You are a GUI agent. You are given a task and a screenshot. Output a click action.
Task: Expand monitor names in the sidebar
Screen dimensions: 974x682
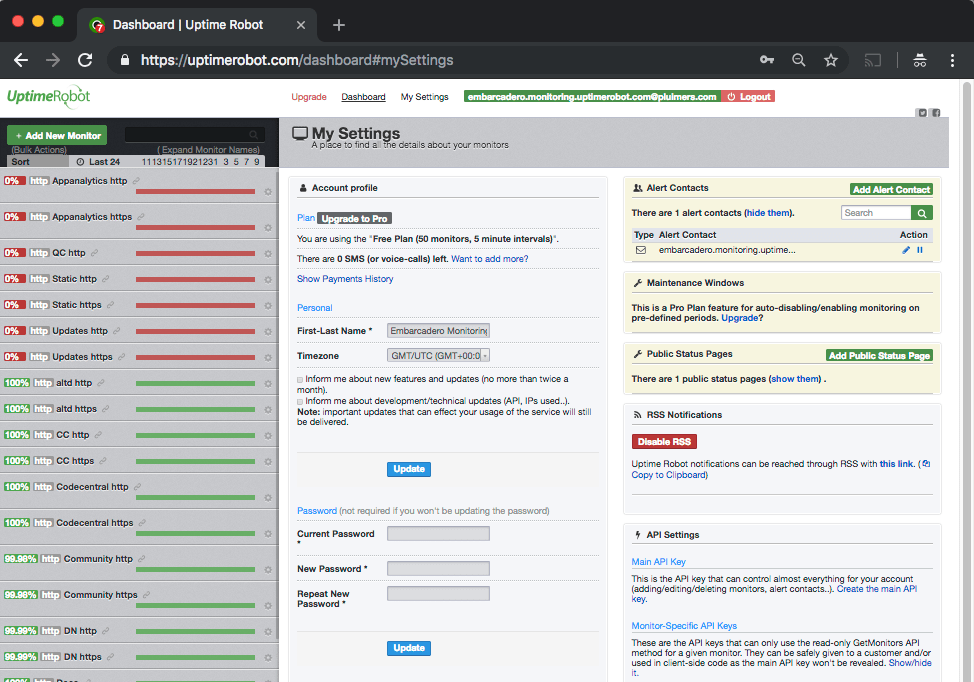pos(208,150)
